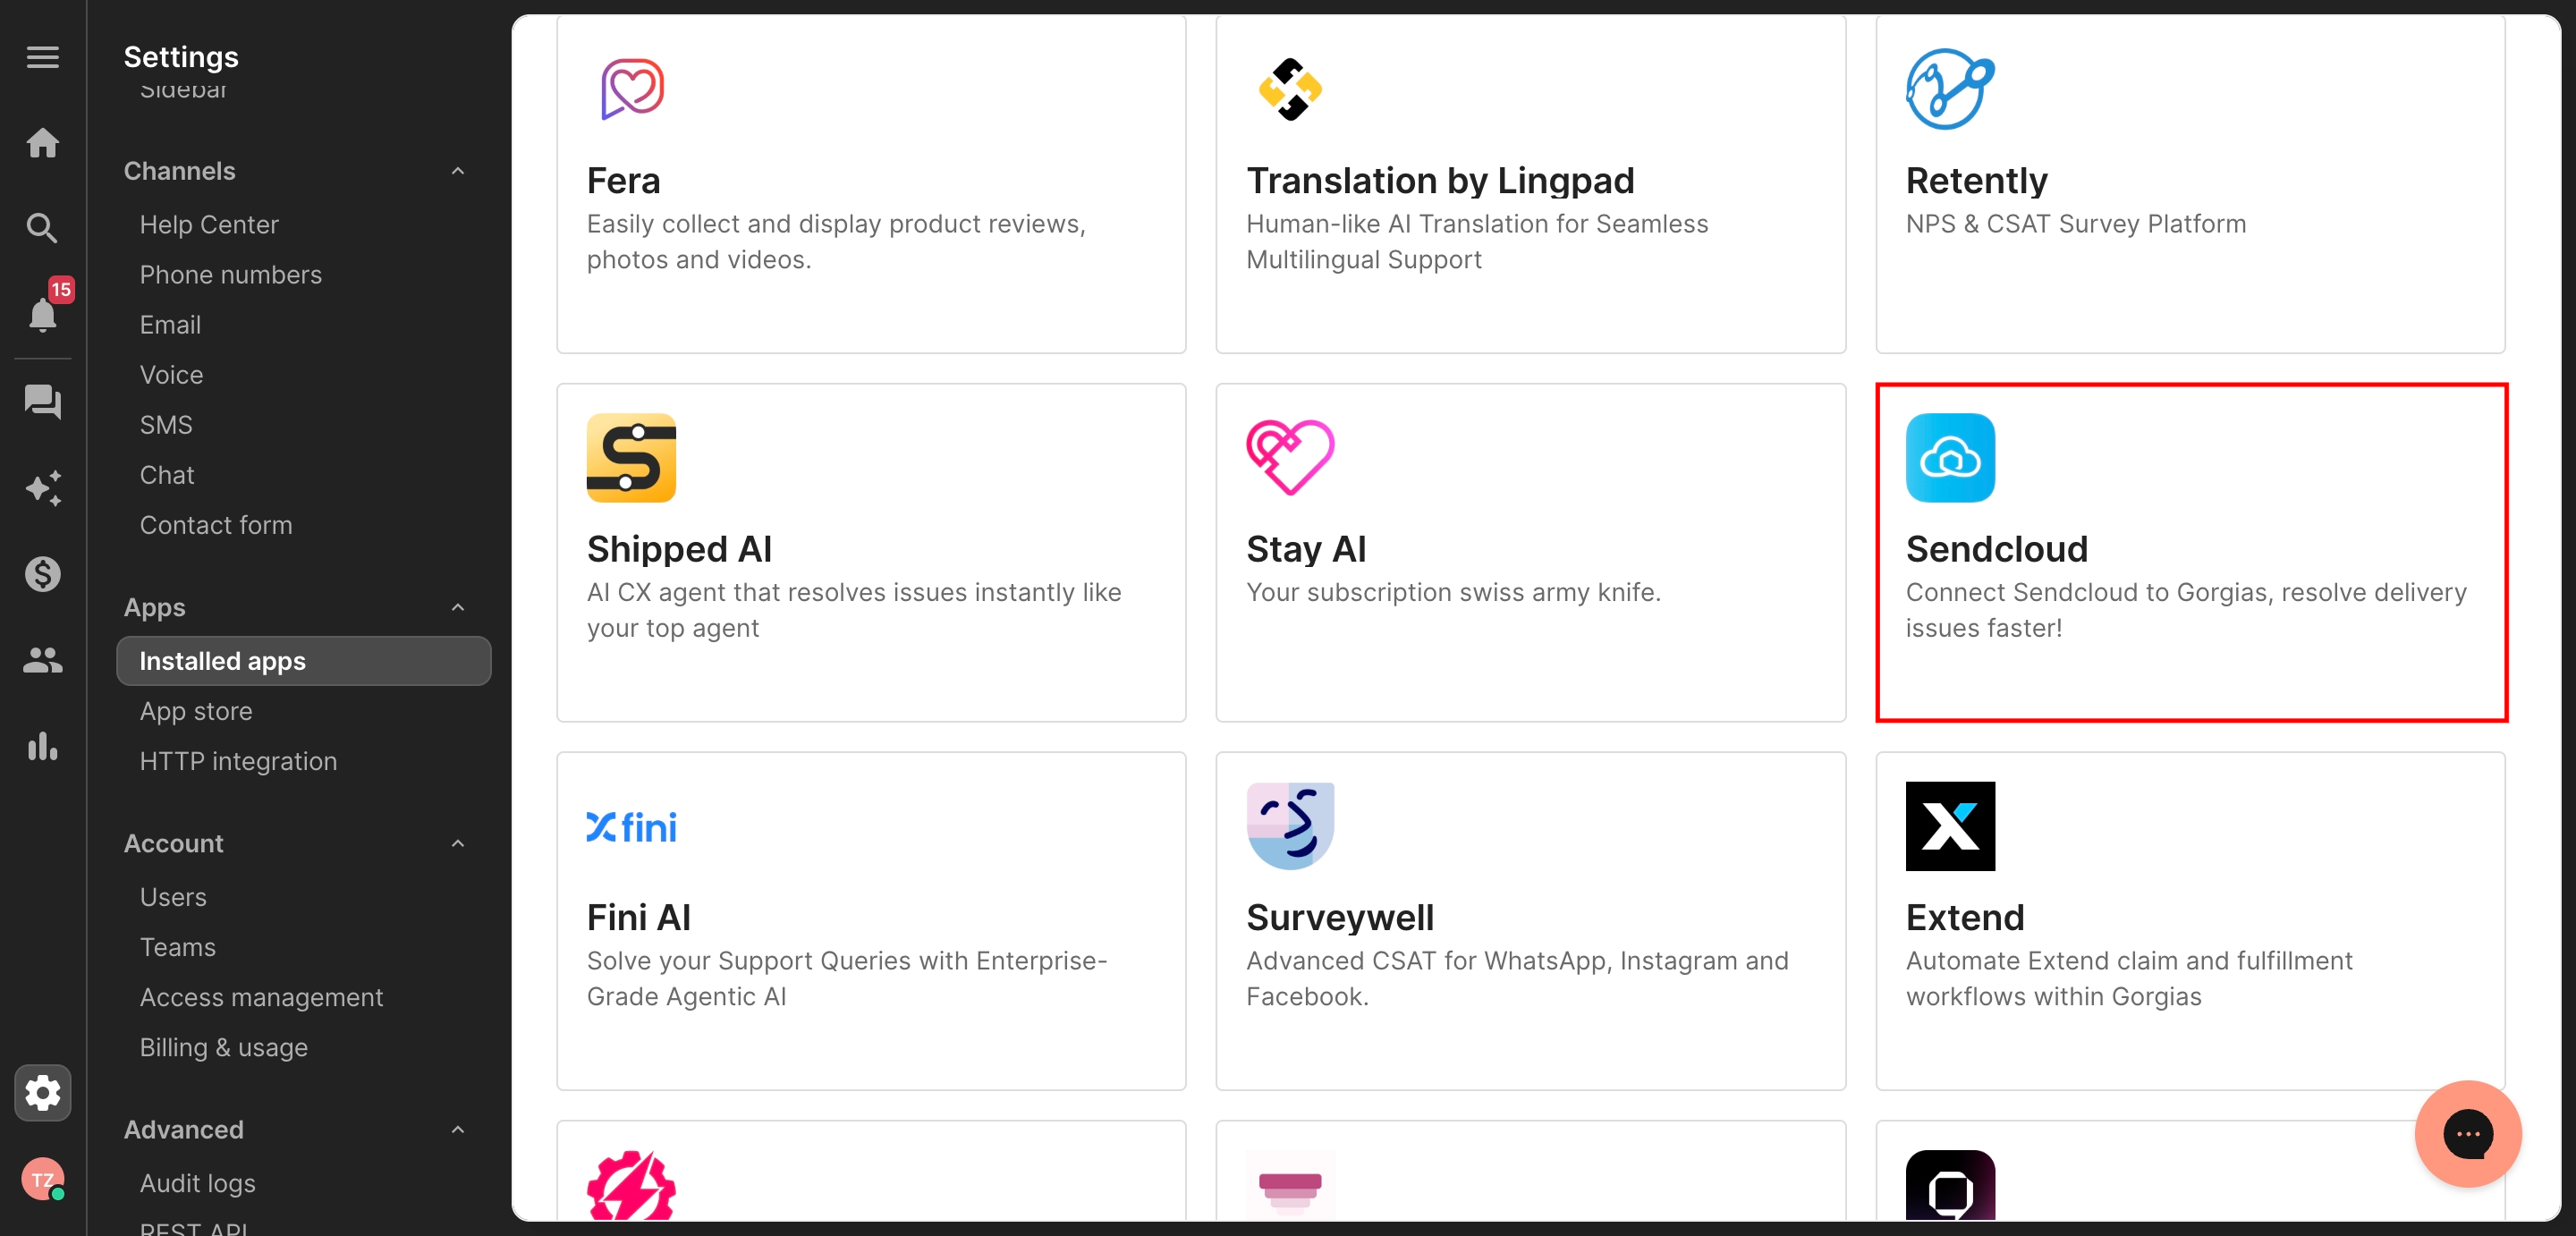The image size is (2576, 1236).
Task: Open the dollar sign revenue icon
Action: tap(42, 574)
